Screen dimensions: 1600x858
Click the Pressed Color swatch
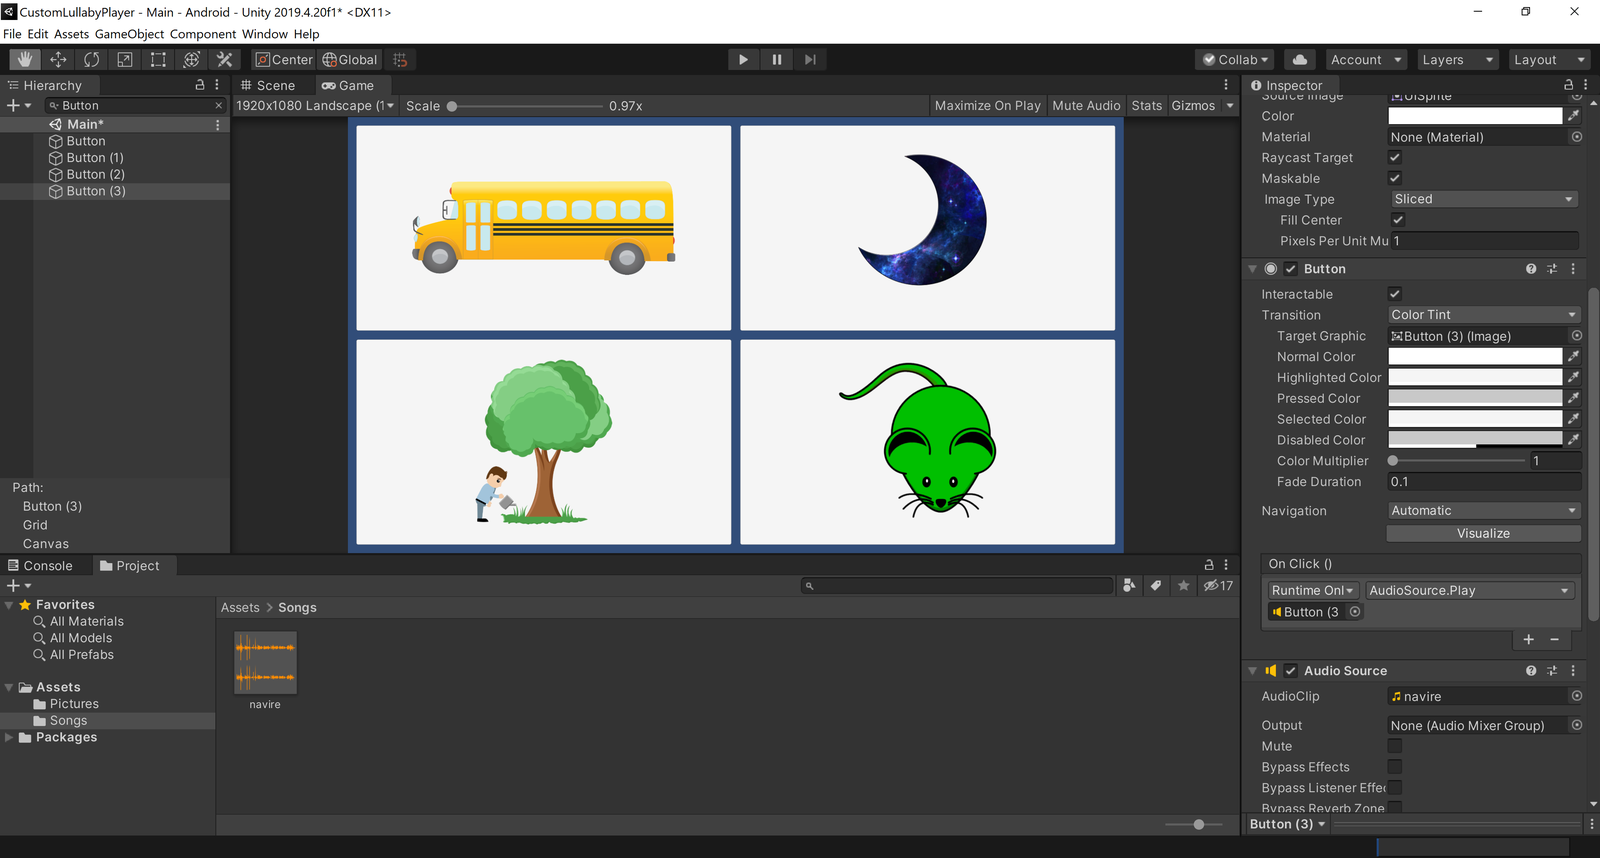pyautogui.click(x=1475, y=398)
